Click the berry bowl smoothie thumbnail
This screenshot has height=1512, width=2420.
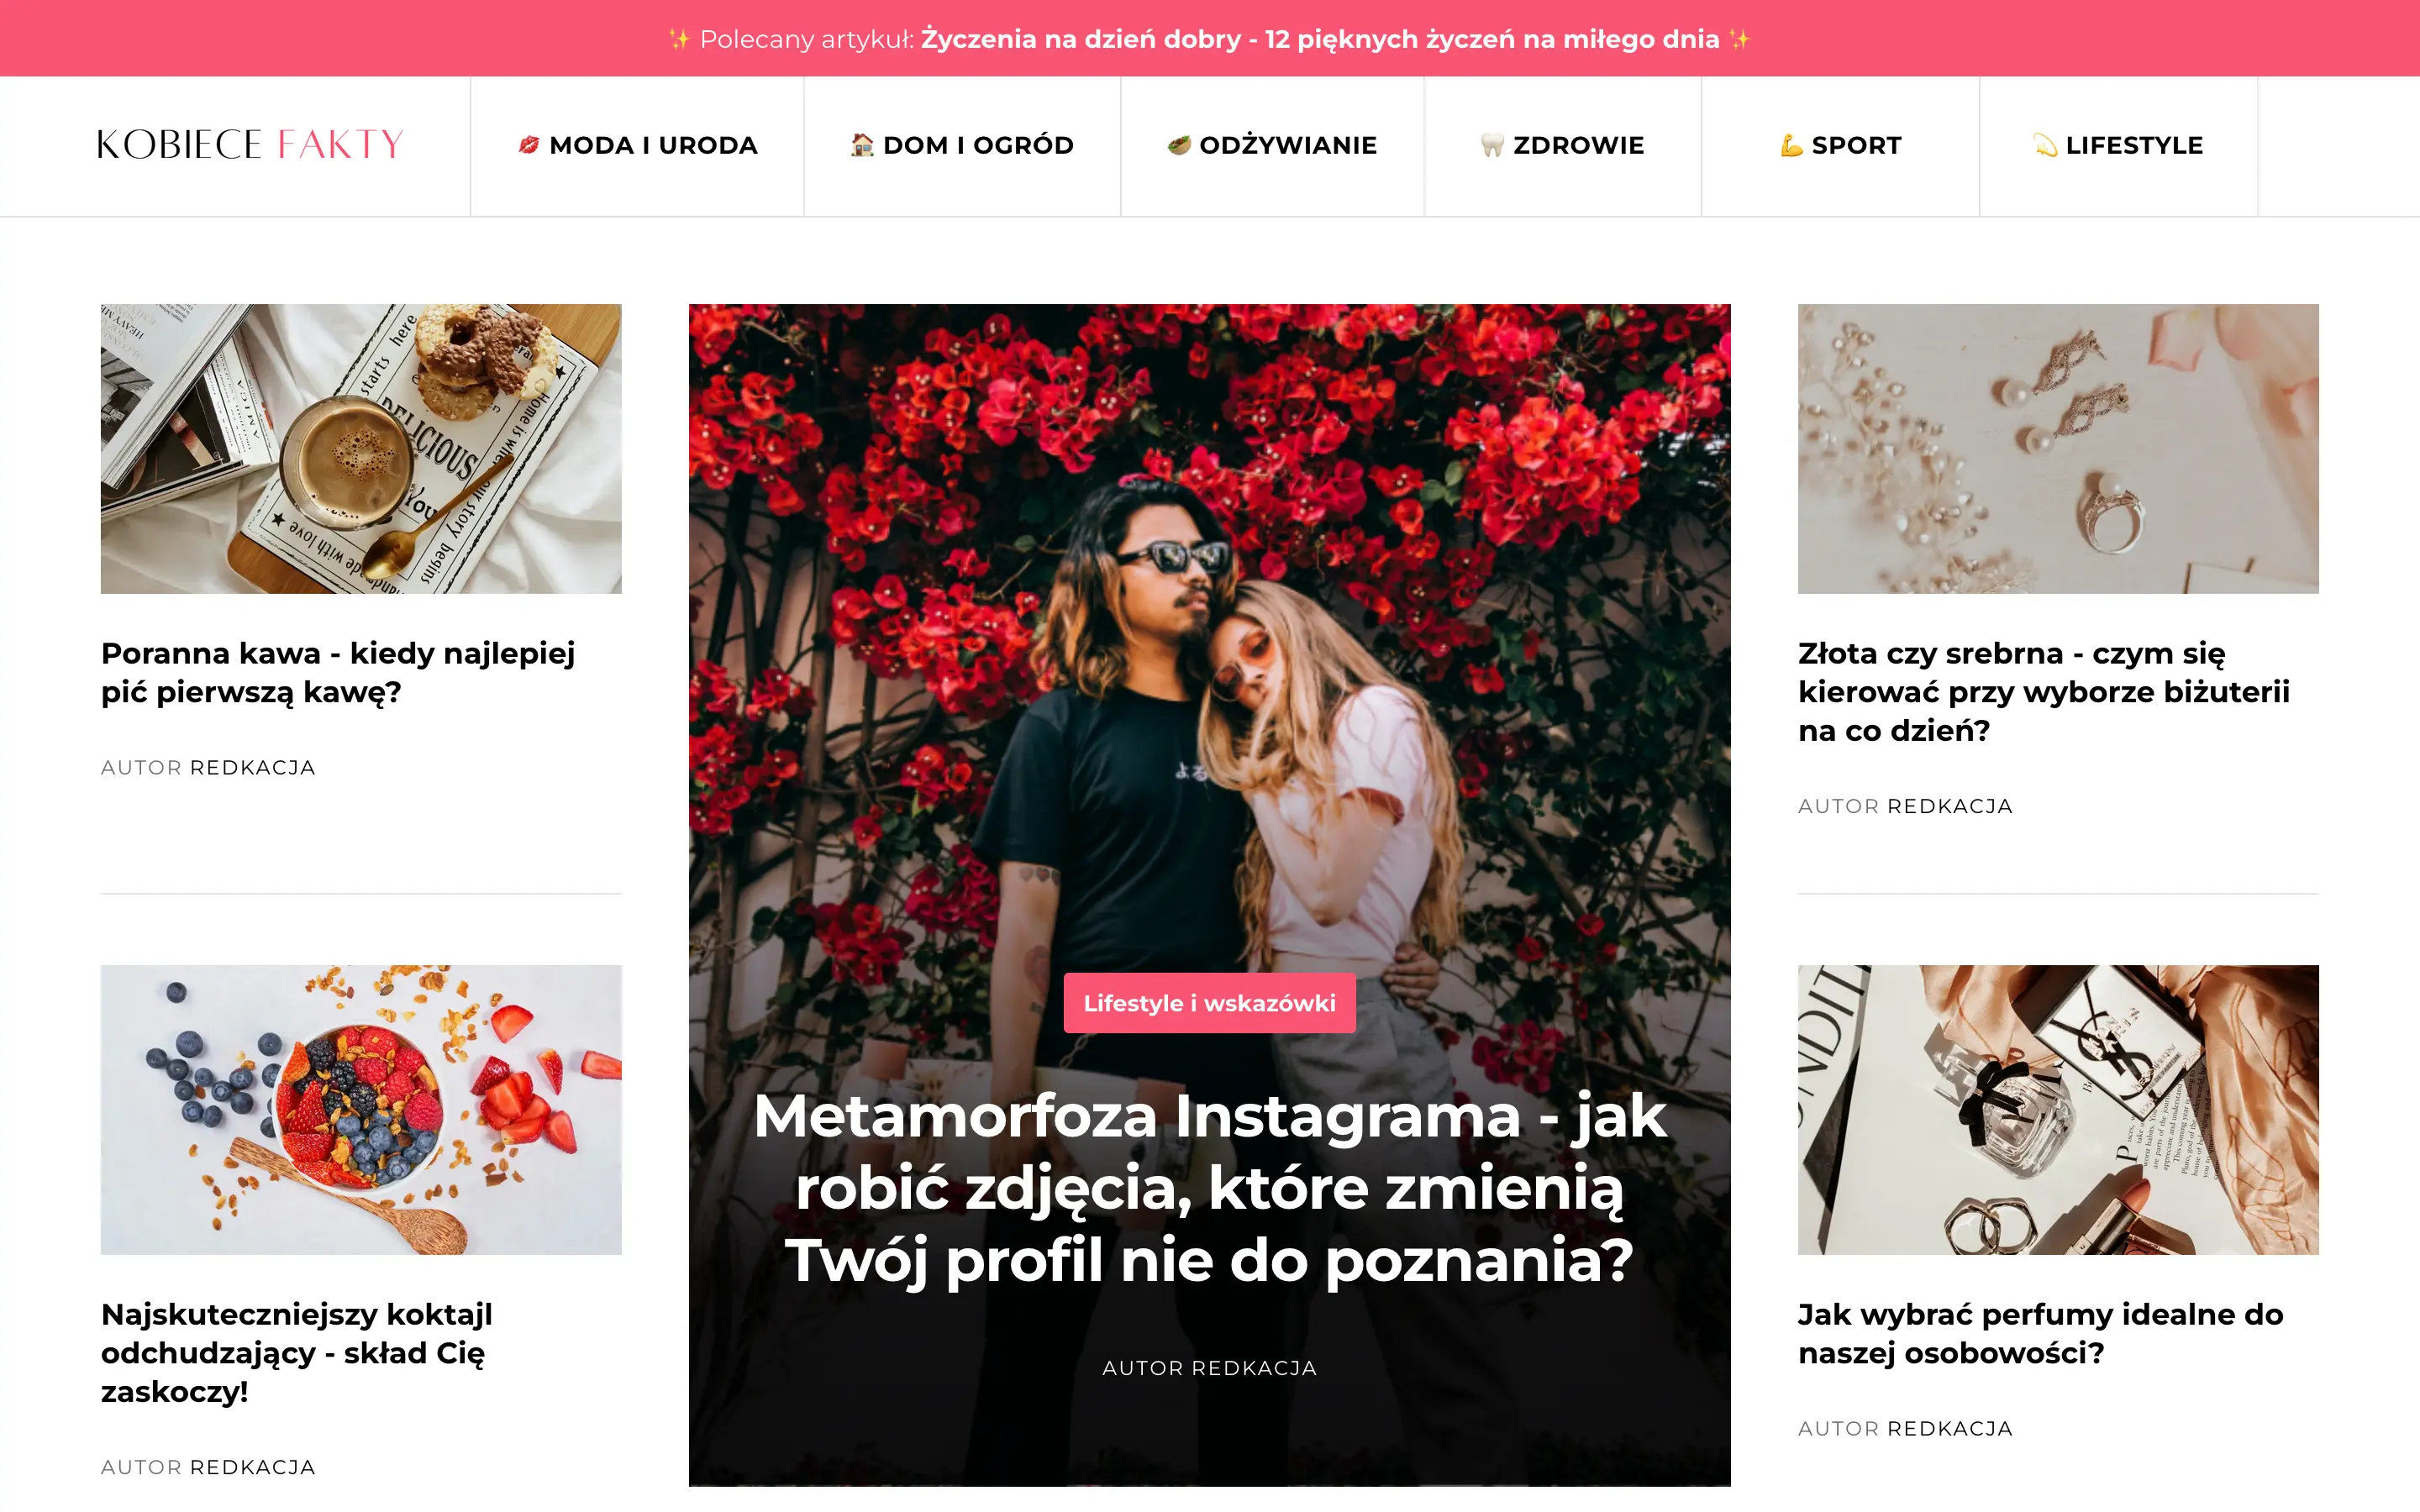pos(361,1110)
